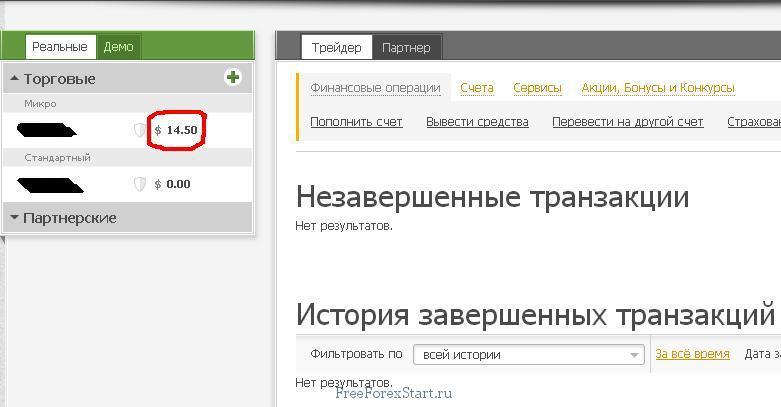Click the Пополнить счет link
Viewport: 781px width, 407px height.
356,121
